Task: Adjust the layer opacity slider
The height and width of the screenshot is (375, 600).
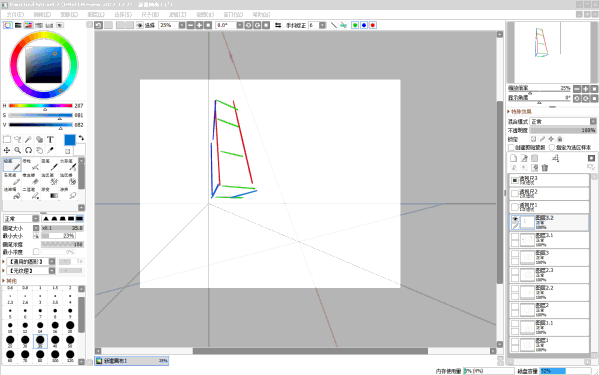Action: click(563, 130)
